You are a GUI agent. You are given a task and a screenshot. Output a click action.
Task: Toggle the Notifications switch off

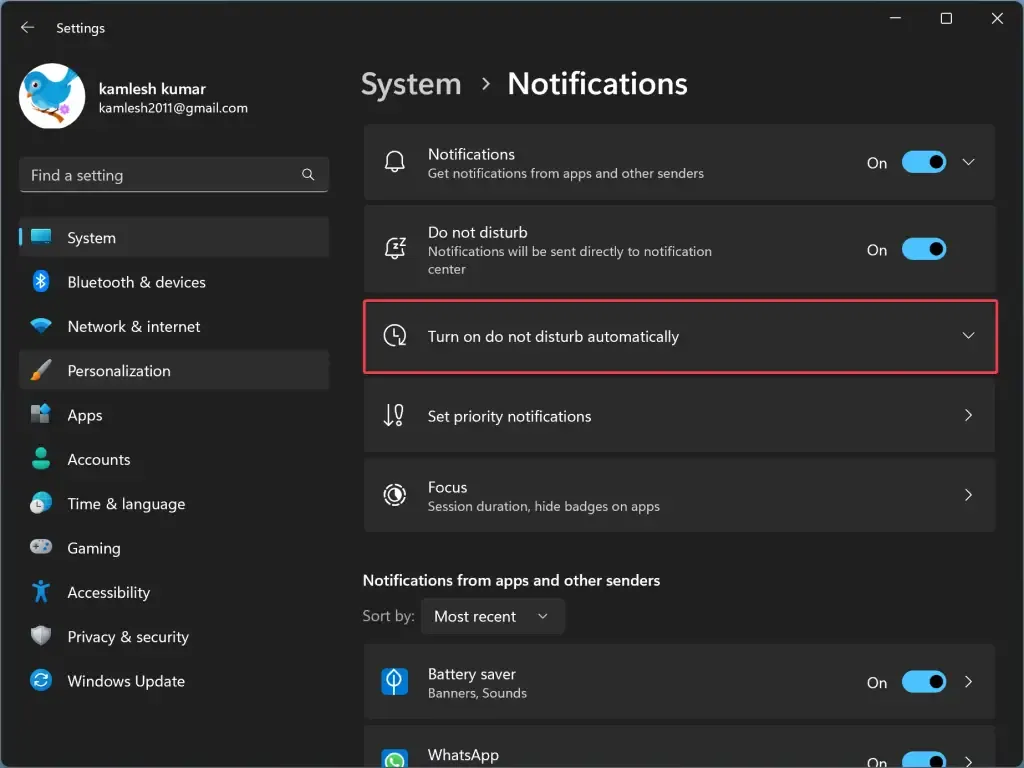tap(923, 162)
